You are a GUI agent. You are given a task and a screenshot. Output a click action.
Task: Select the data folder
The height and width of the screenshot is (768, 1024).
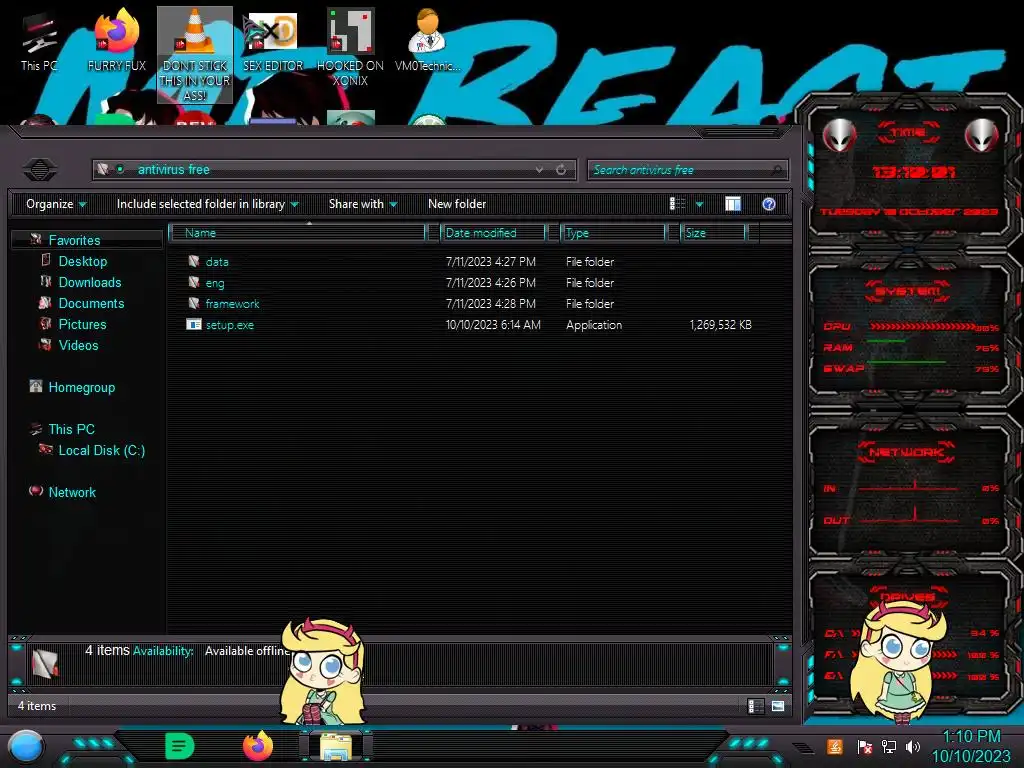217,262
